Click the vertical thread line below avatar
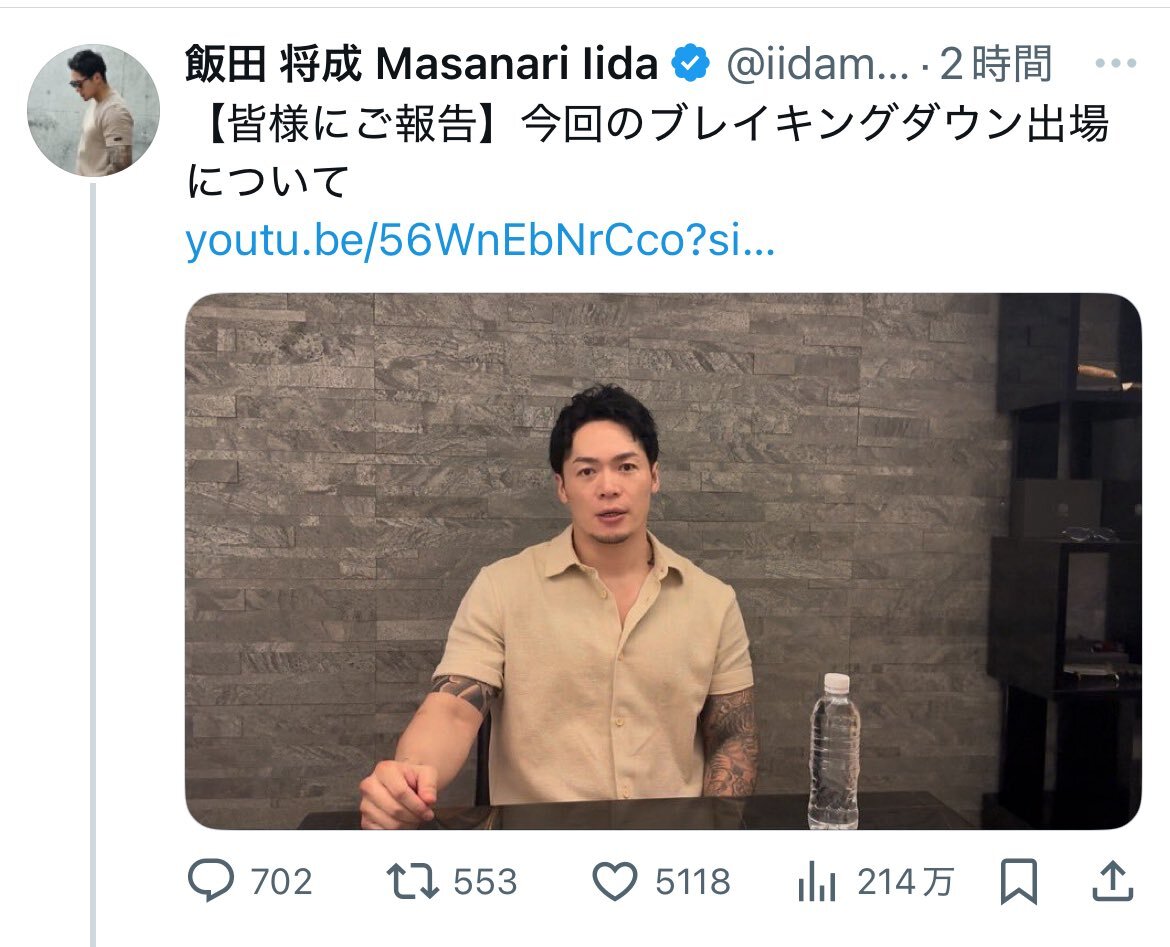Image resolution: width=1170 pixels, height=947 pixels. point(93,565)
